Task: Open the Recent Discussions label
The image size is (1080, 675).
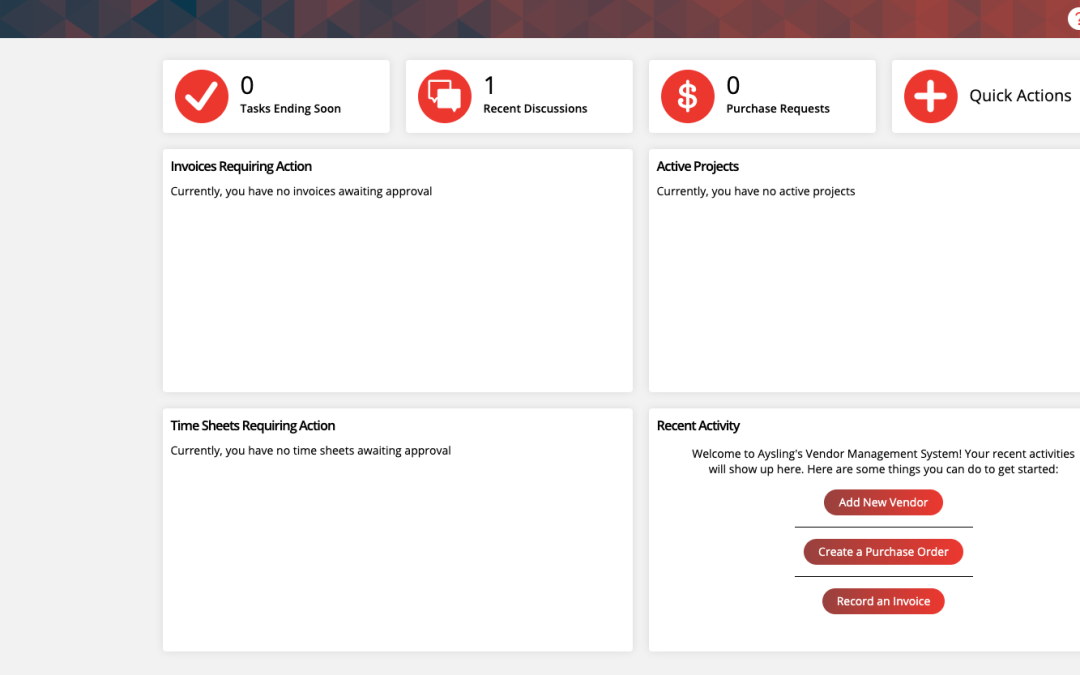Action: (x=535, y=109)
